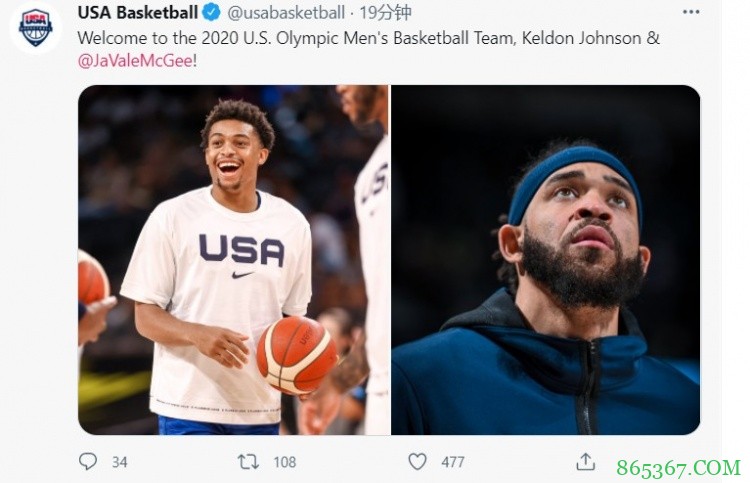
Task: Click the like count 477
Action: pyautogui.click(x=452, y=462)
